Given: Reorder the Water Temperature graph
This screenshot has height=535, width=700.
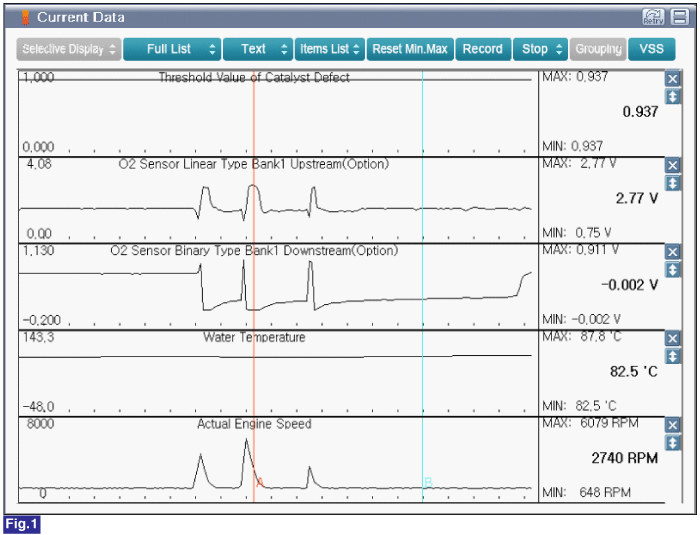Looking at the screenshot, I should pyautogui.click(x=672, y=356).
